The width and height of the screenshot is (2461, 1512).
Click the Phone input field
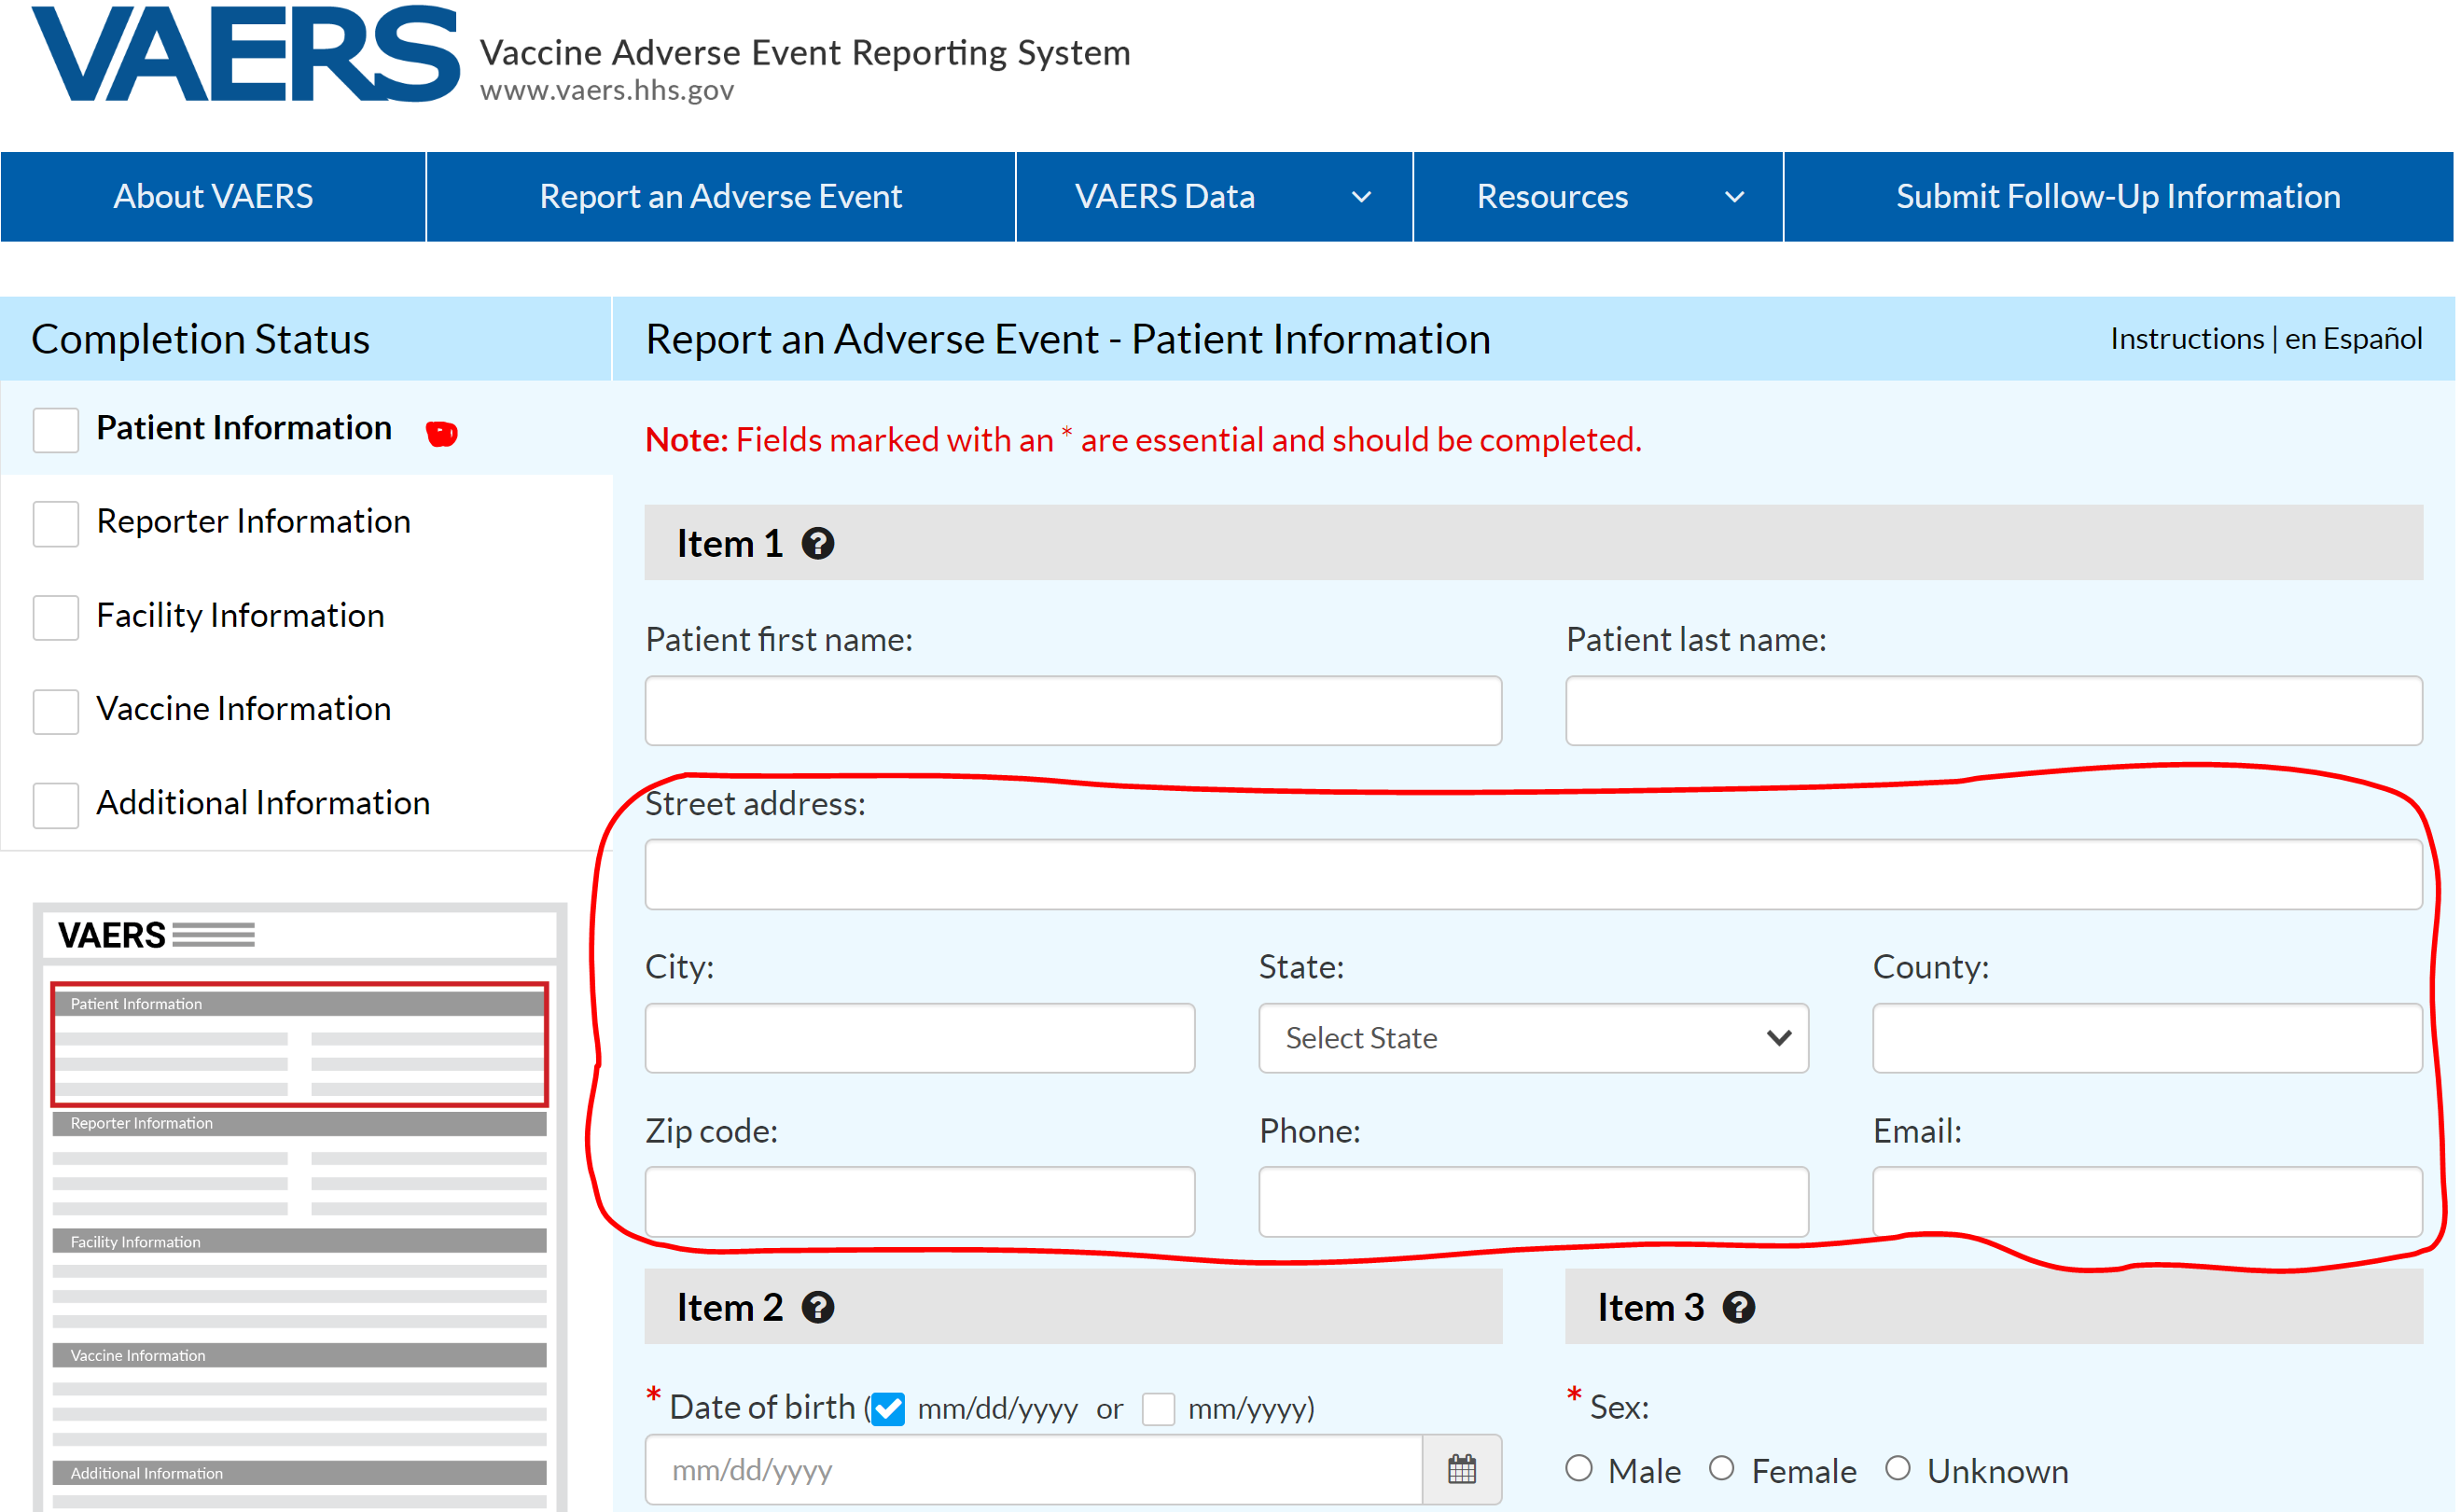pos(1533,1201)
